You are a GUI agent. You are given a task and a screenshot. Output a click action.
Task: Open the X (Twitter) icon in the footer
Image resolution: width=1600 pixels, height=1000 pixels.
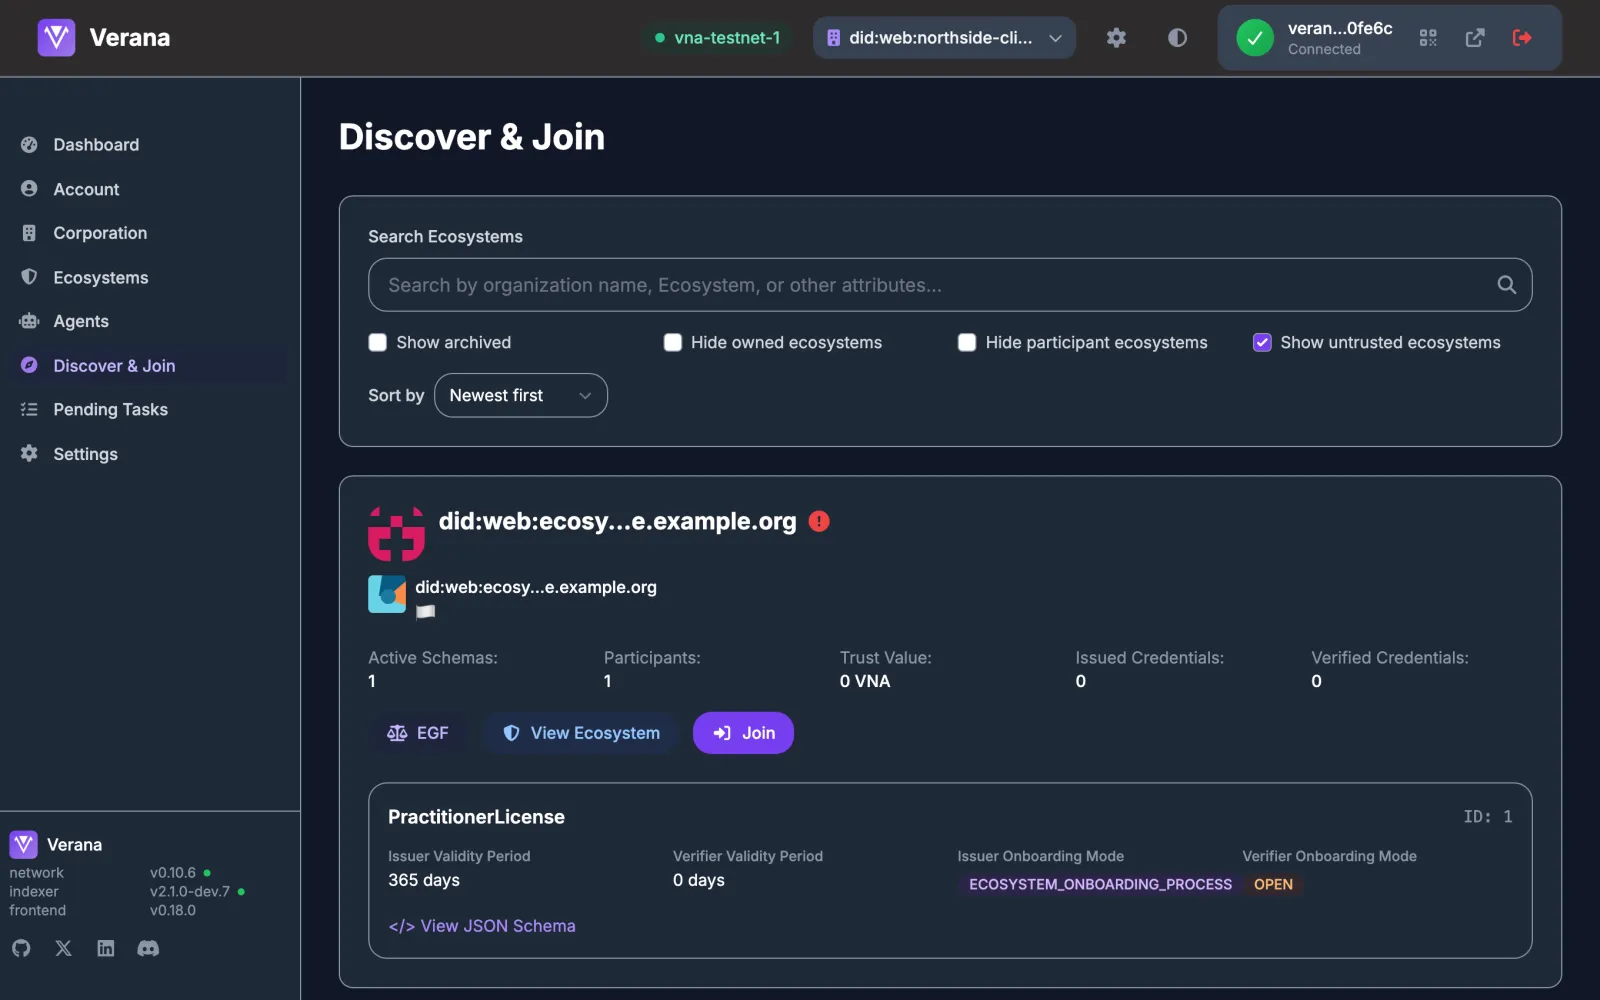[x=63, y=948]
